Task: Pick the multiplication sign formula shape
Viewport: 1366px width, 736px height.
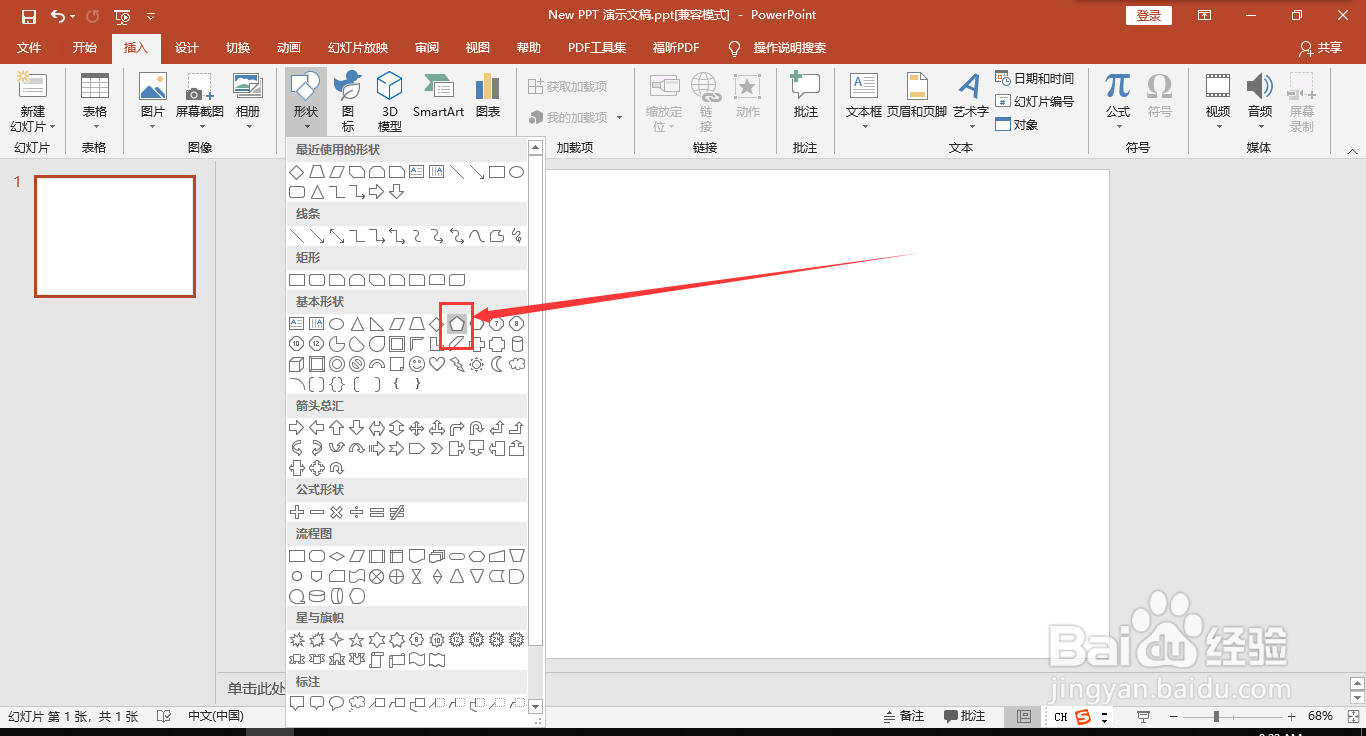Action: 337,512
